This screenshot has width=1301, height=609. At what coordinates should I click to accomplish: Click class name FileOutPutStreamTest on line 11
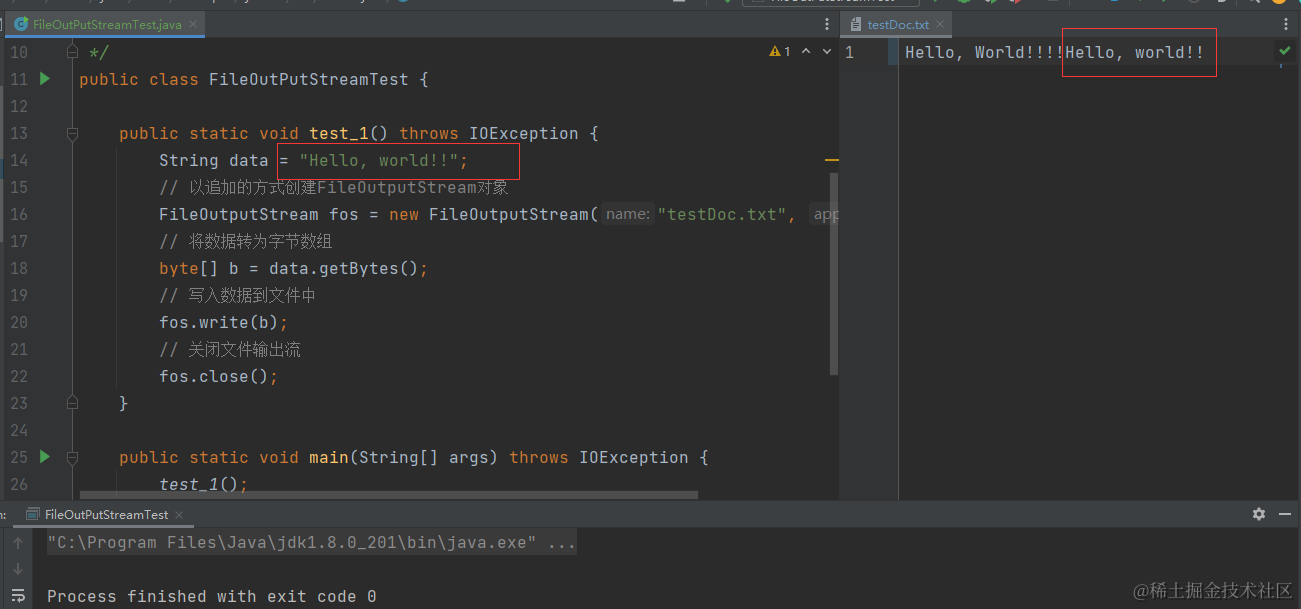point(308,79)
